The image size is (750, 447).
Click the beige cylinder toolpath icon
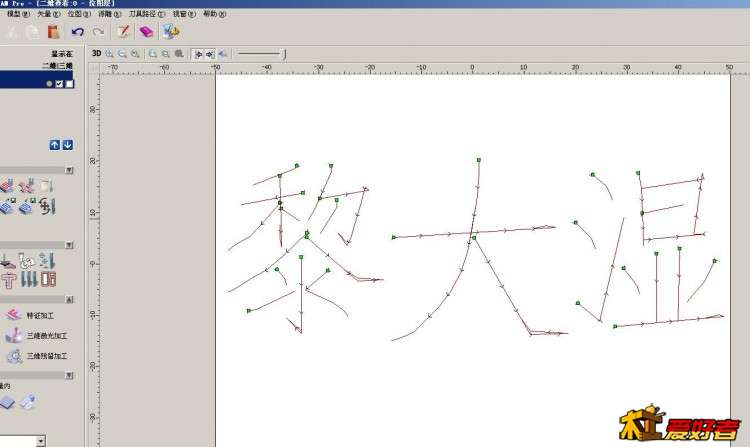pos(47,185)
